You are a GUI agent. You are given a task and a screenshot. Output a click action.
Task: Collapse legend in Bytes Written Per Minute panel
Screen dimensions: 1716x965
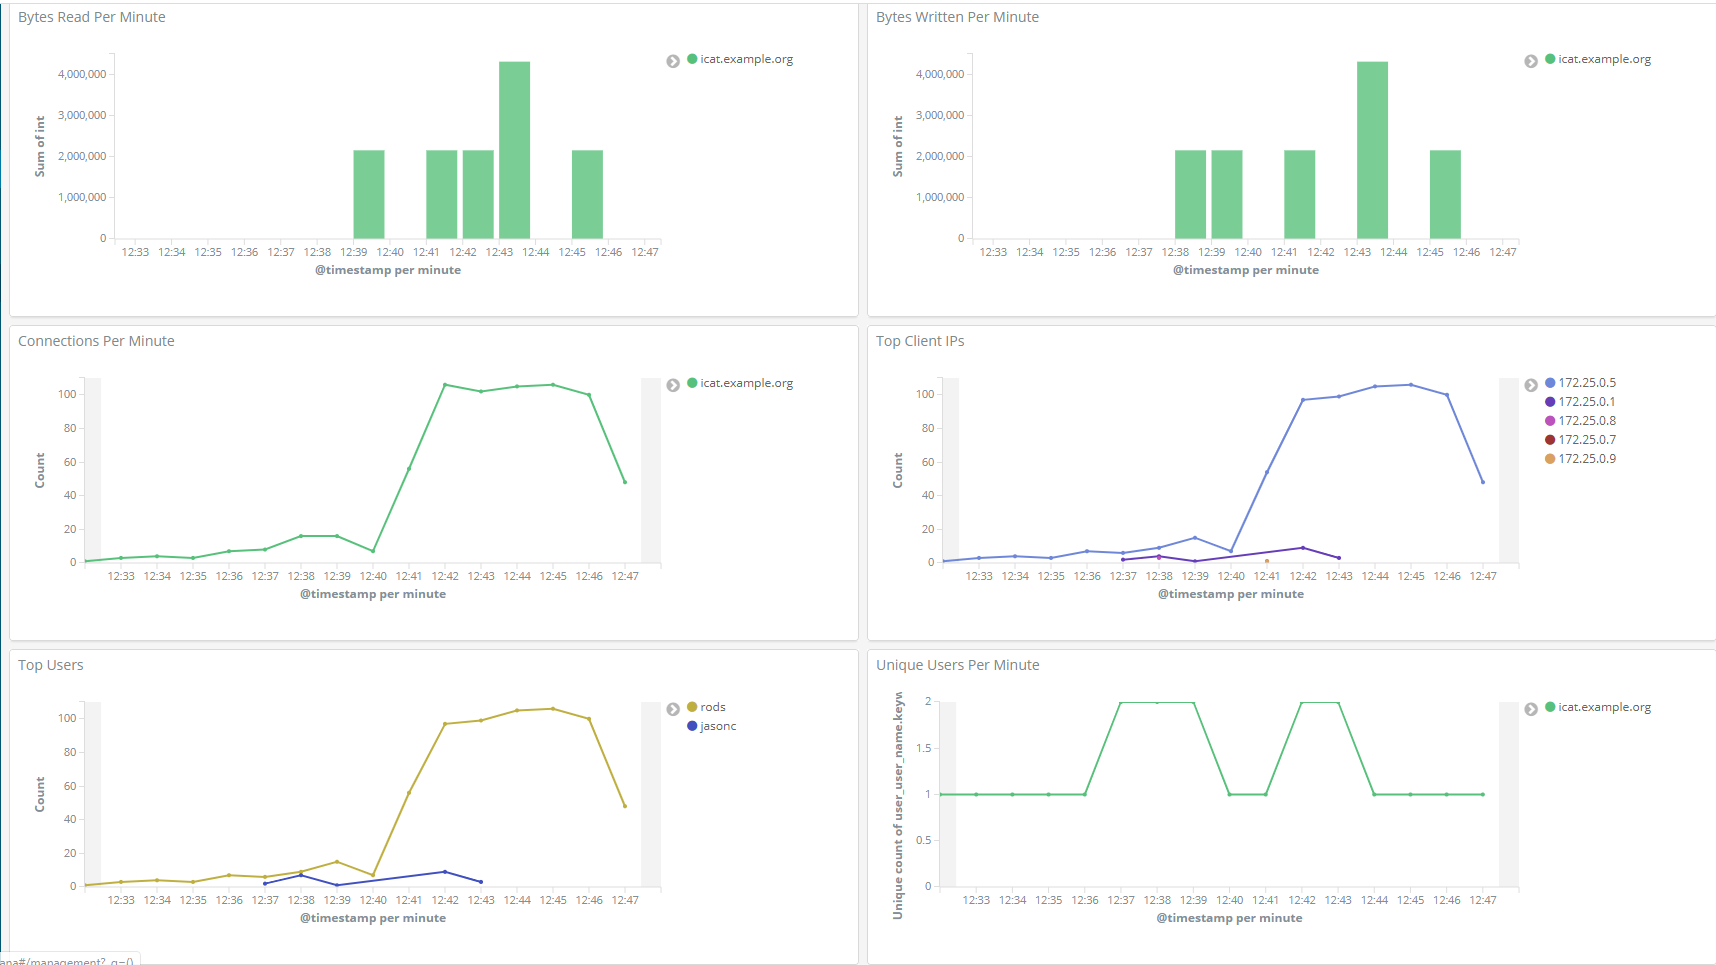pos(1531,61)
